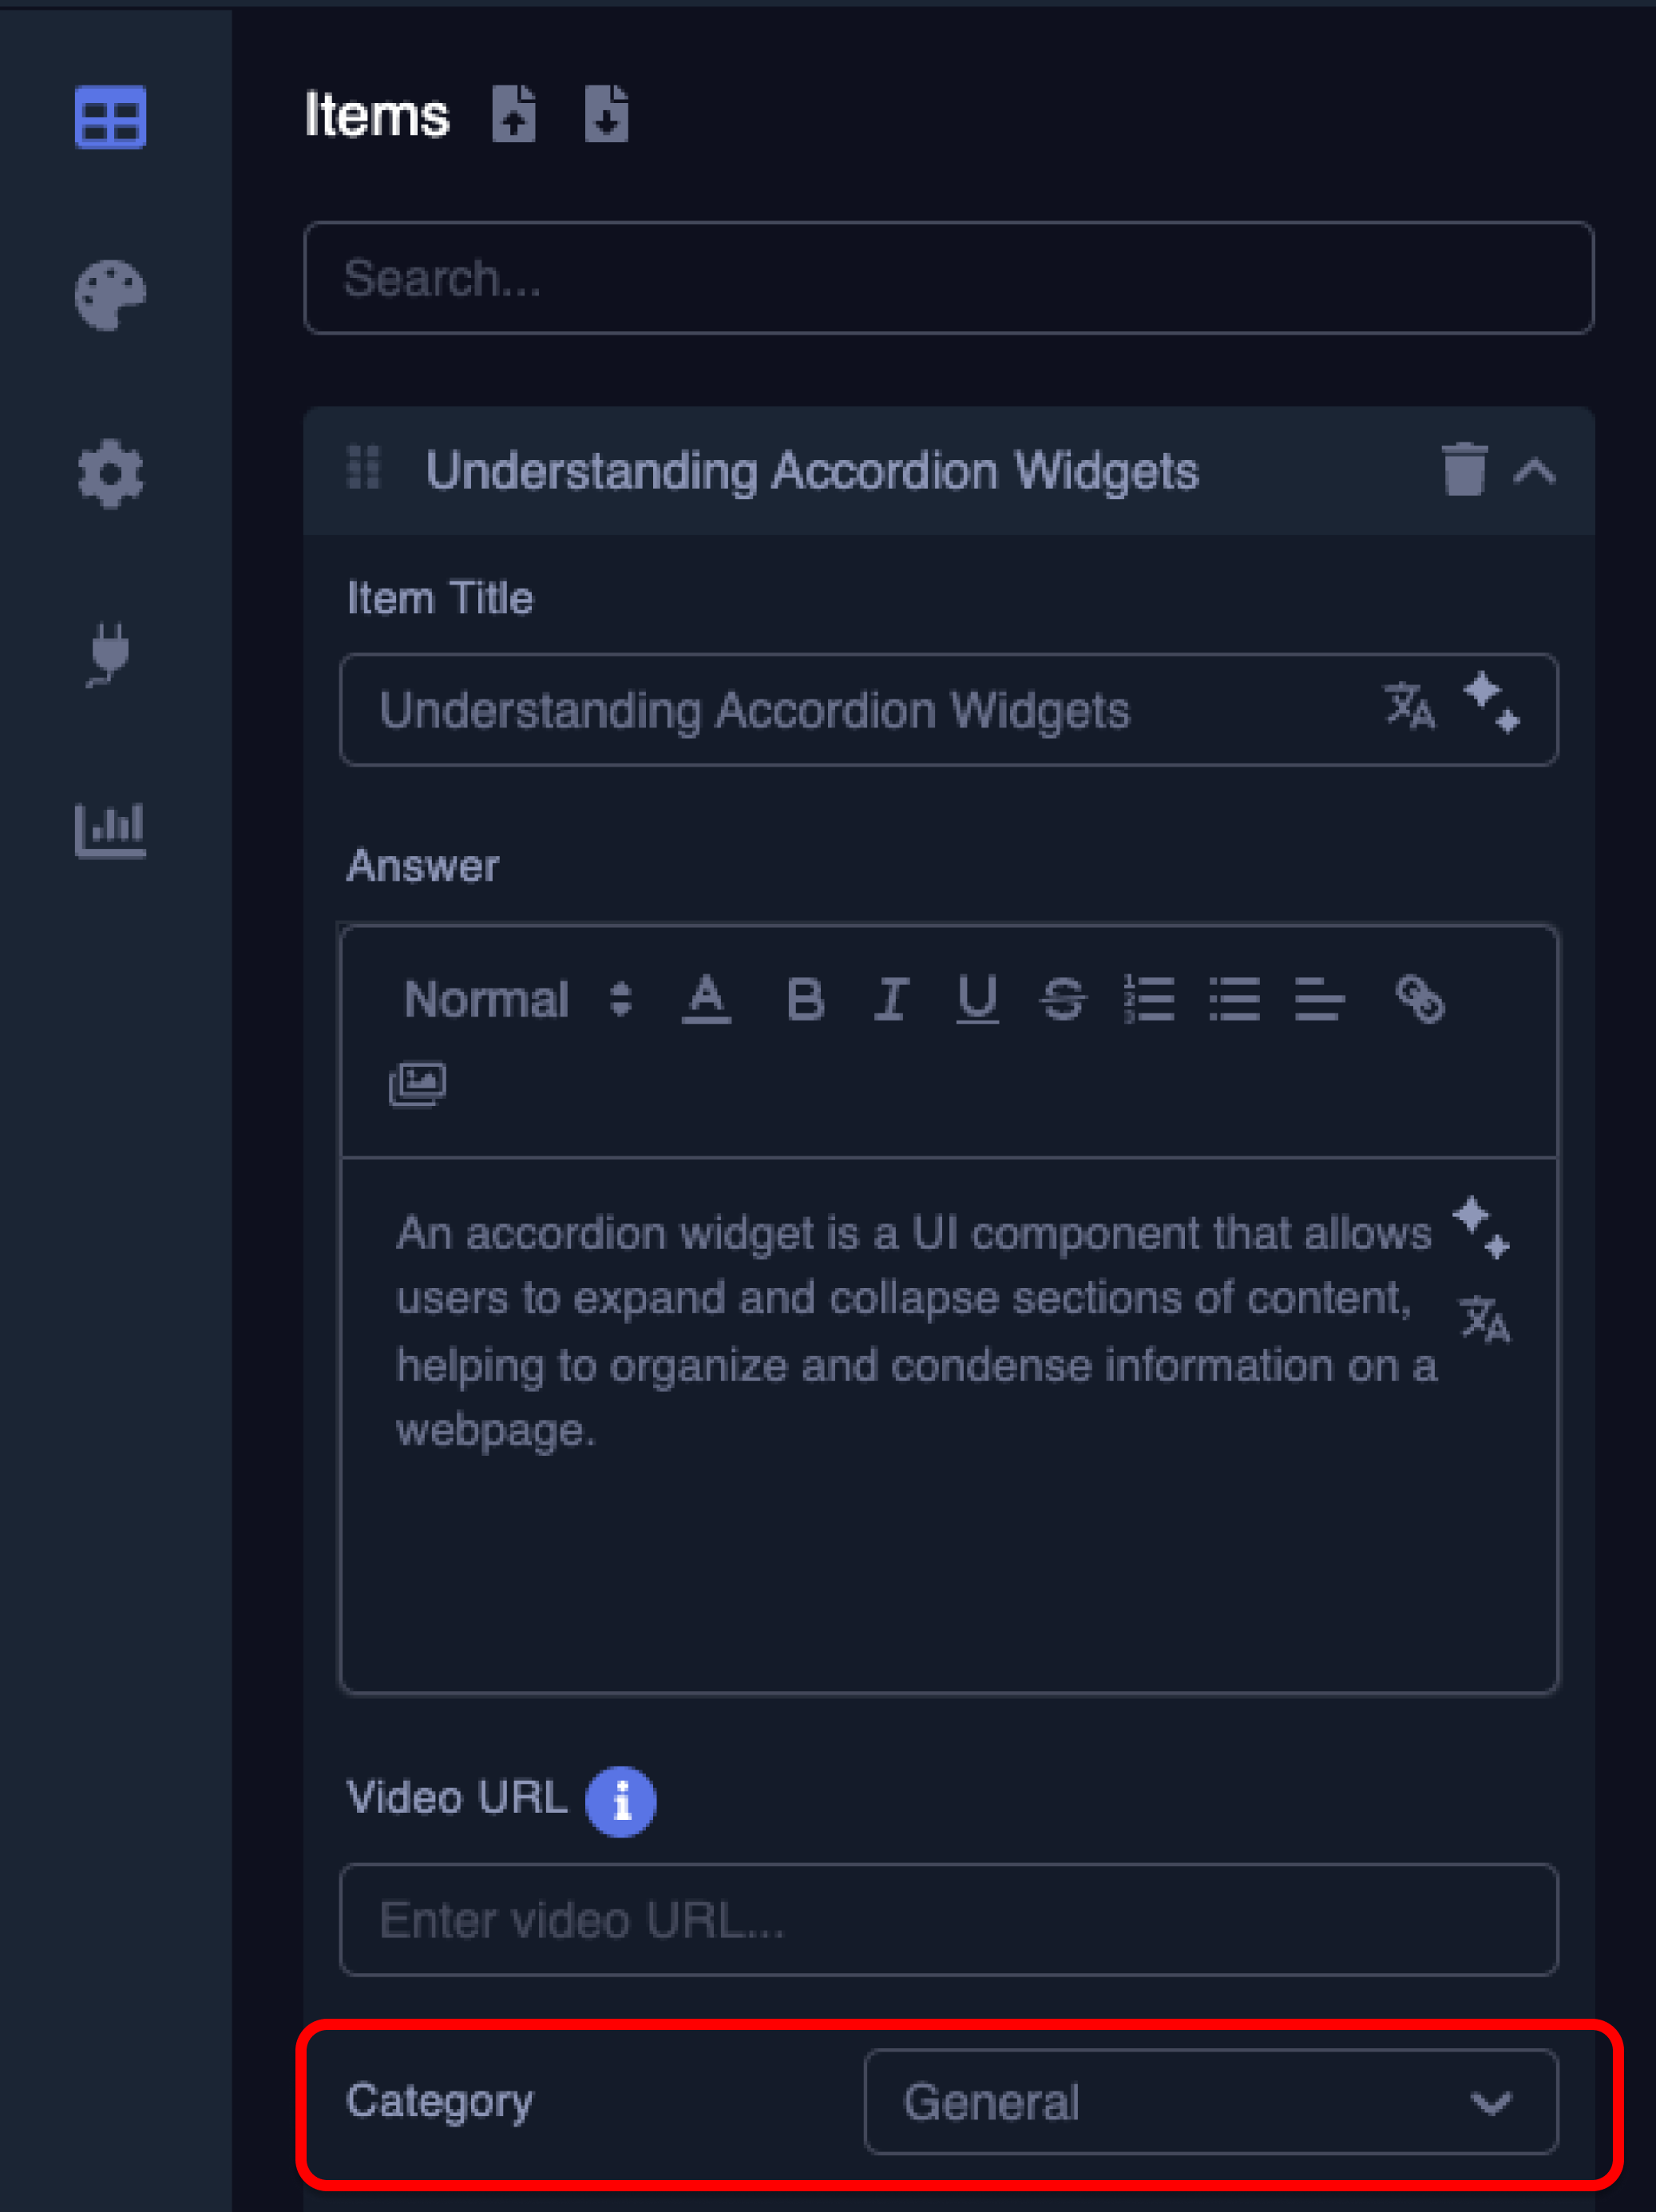Open the Category dropdown showing General
Viewport: 1656px width, 2212px height.
pos(1210,2101)
